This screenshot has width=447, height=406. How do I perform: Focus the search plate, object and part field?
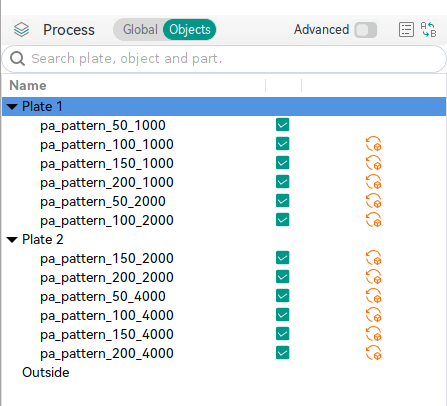pyautogui.click(x=224, y=59)
